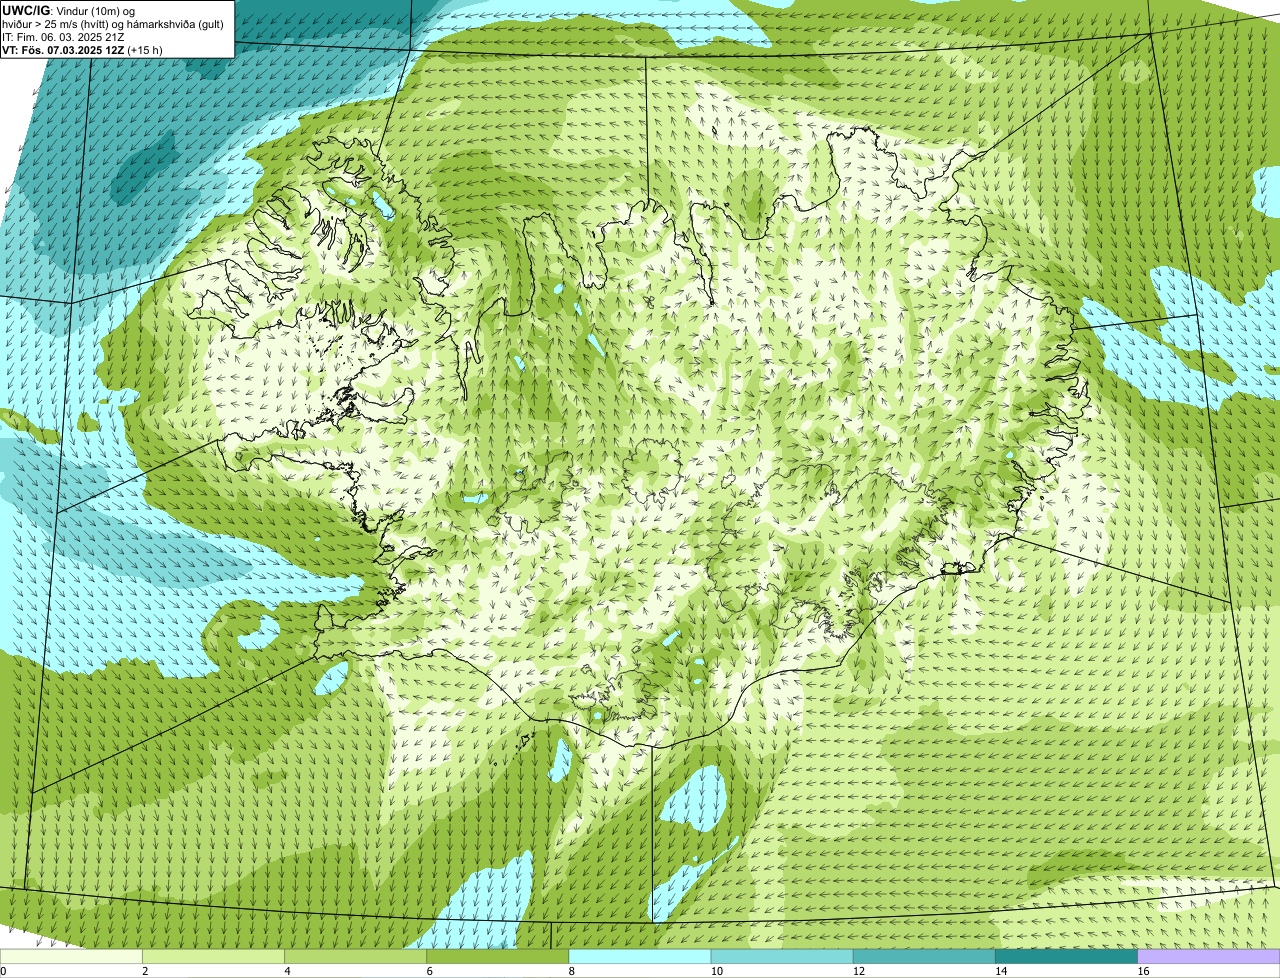Click the 12–14 m/s teal swatch
Viewport: 1280px width, 978px height.
click(925, 957)
